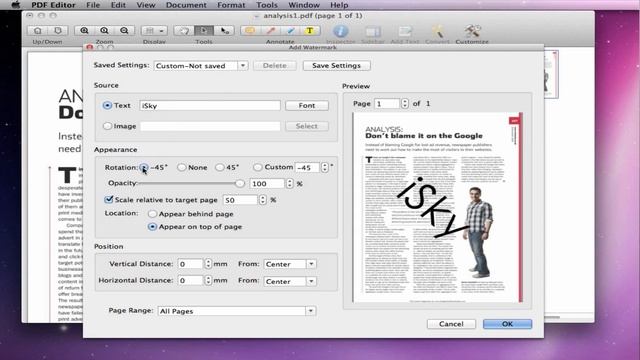This screenshot has height=360, width=640.
Task: Choose Custom rotation option
Action: pyautogui.click(x=258, y=167)
